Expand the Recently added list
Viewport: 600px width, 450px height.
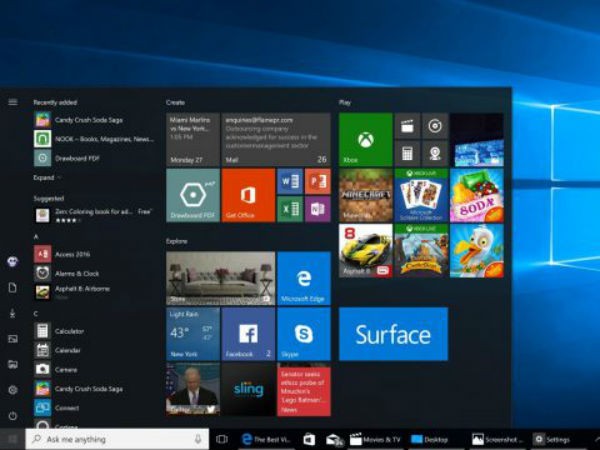click(45, 177)
